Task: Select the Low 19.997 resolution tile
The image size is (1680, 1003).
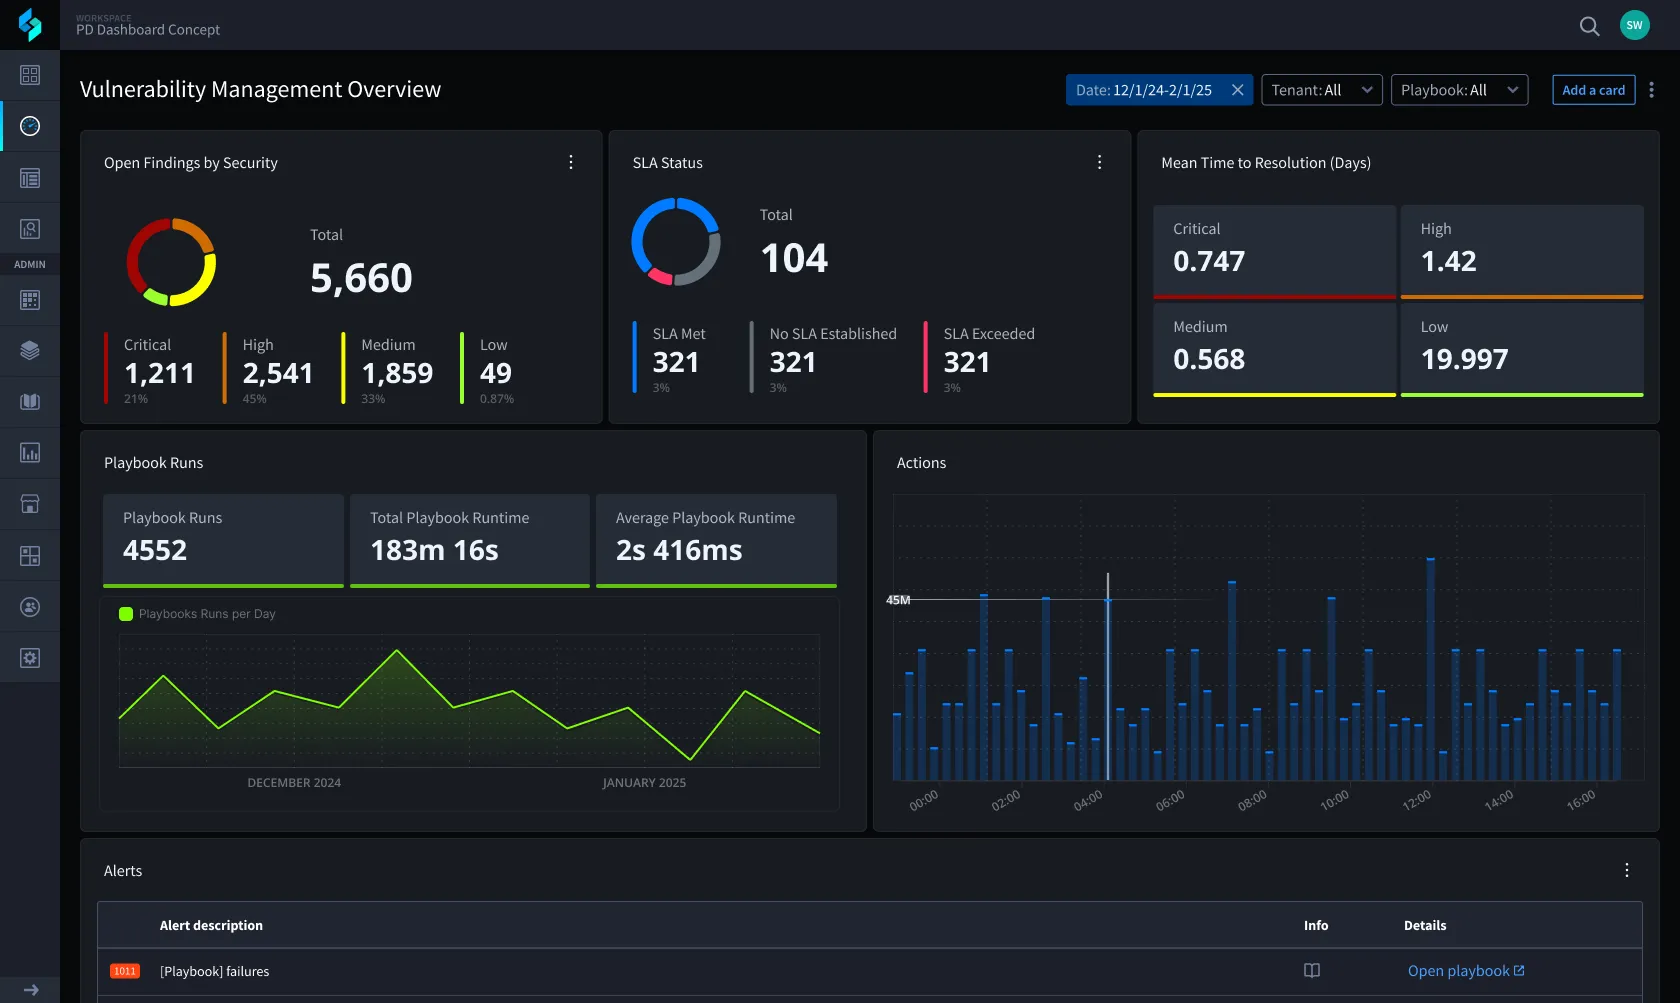Action: (1522, 350)
